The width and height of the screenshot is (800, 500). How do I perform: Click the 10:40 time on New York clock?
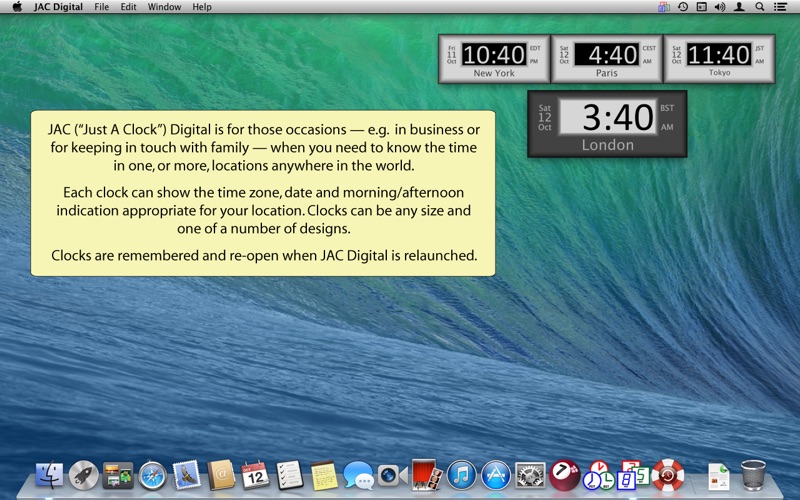point(494,55)
